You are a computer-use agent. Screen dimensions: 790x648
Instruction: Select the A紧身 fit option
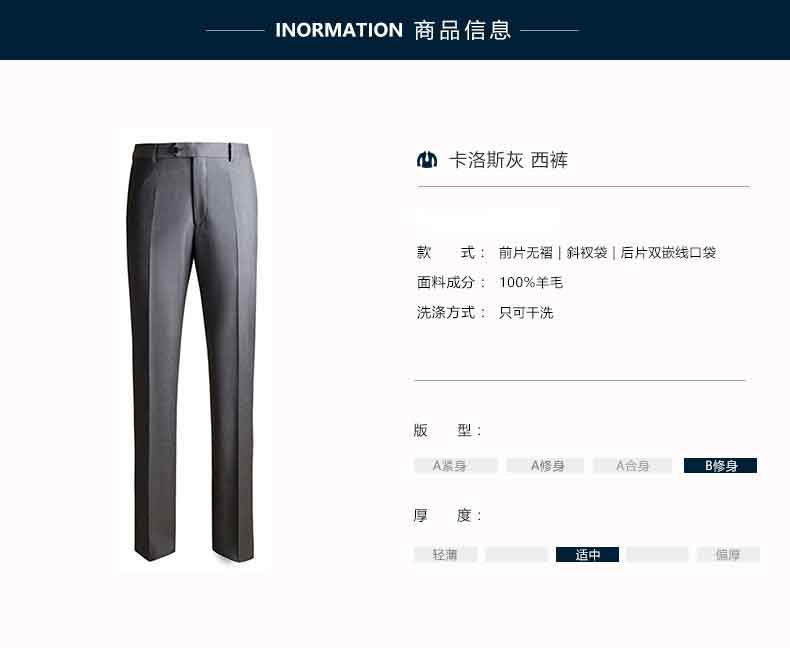click(x=455, y=465)
